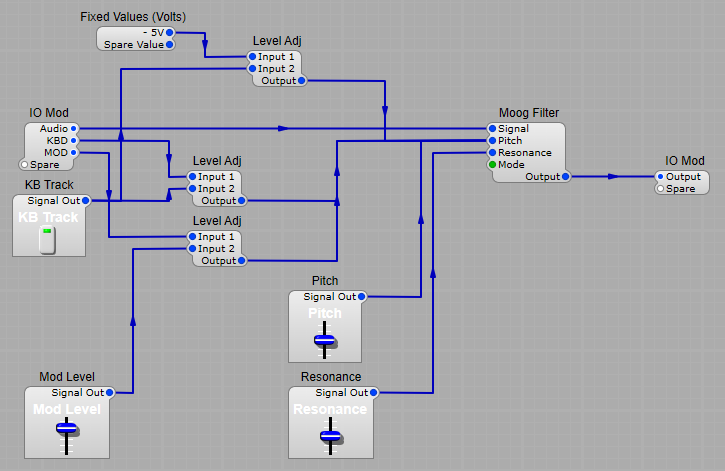Select the Moog Filter module title
This screenshot has width=725, height=471.
(x=529, y=113)
